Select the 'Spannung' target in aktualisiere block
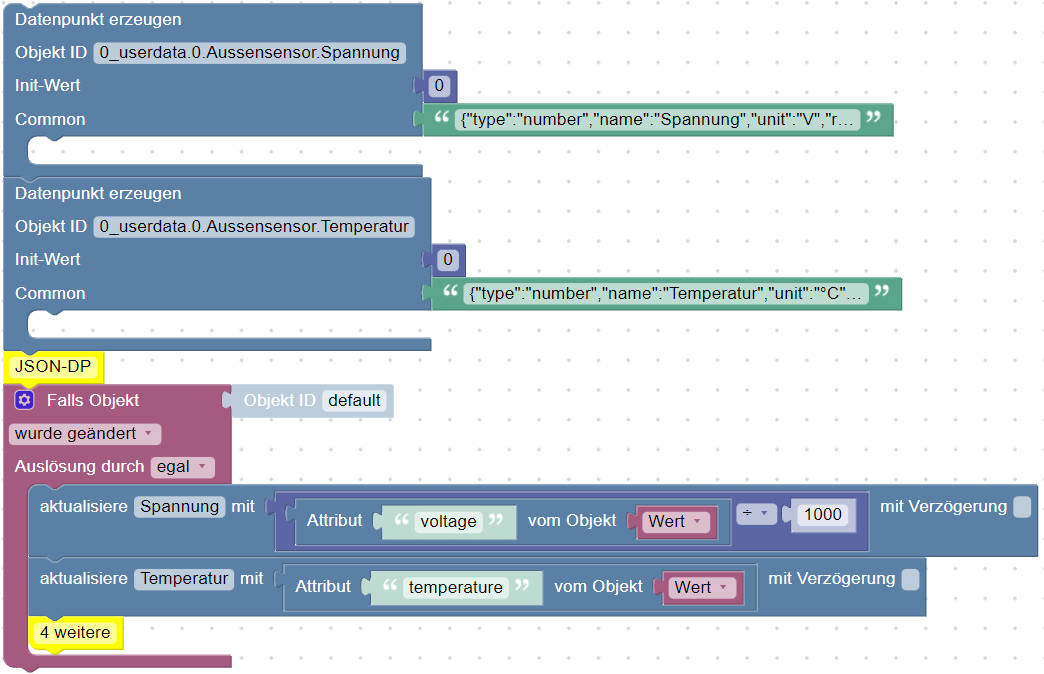The width and height of the screenshot is (1044, 674). tap(180, 507)
